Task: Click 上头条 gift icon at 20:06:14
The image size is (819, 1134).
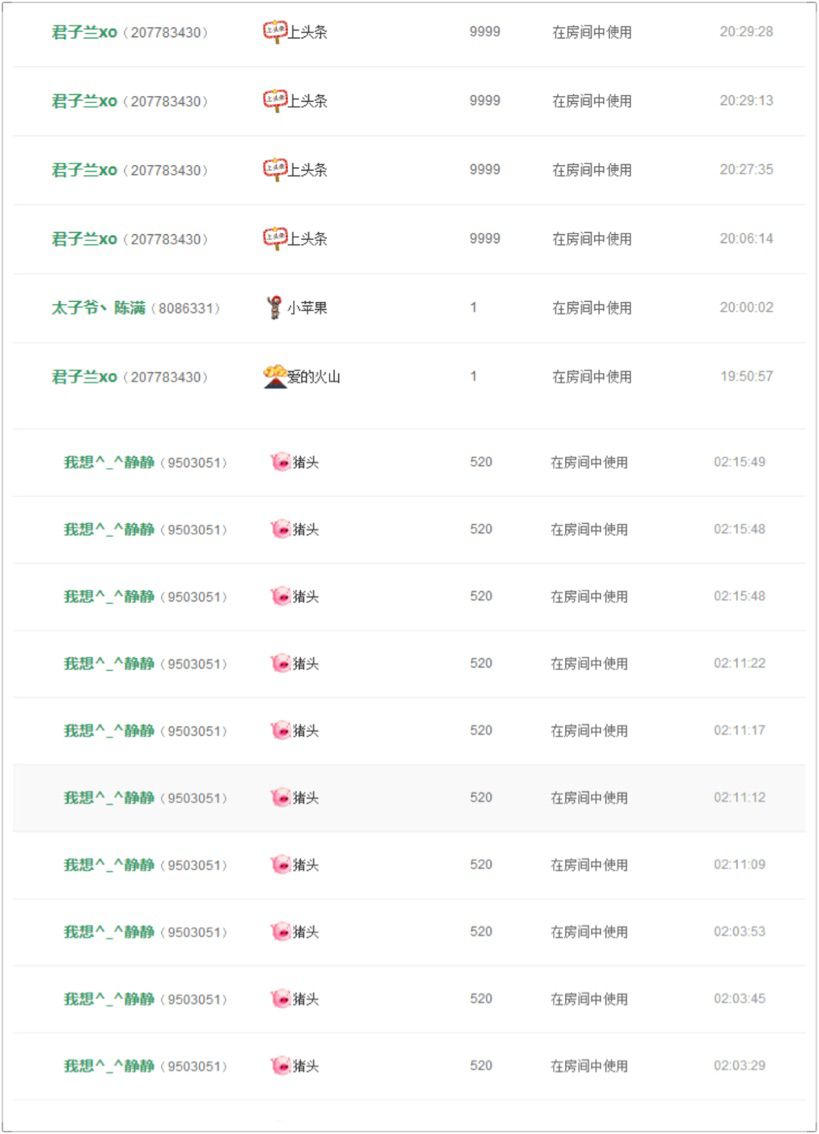Action: click(274, 238)
